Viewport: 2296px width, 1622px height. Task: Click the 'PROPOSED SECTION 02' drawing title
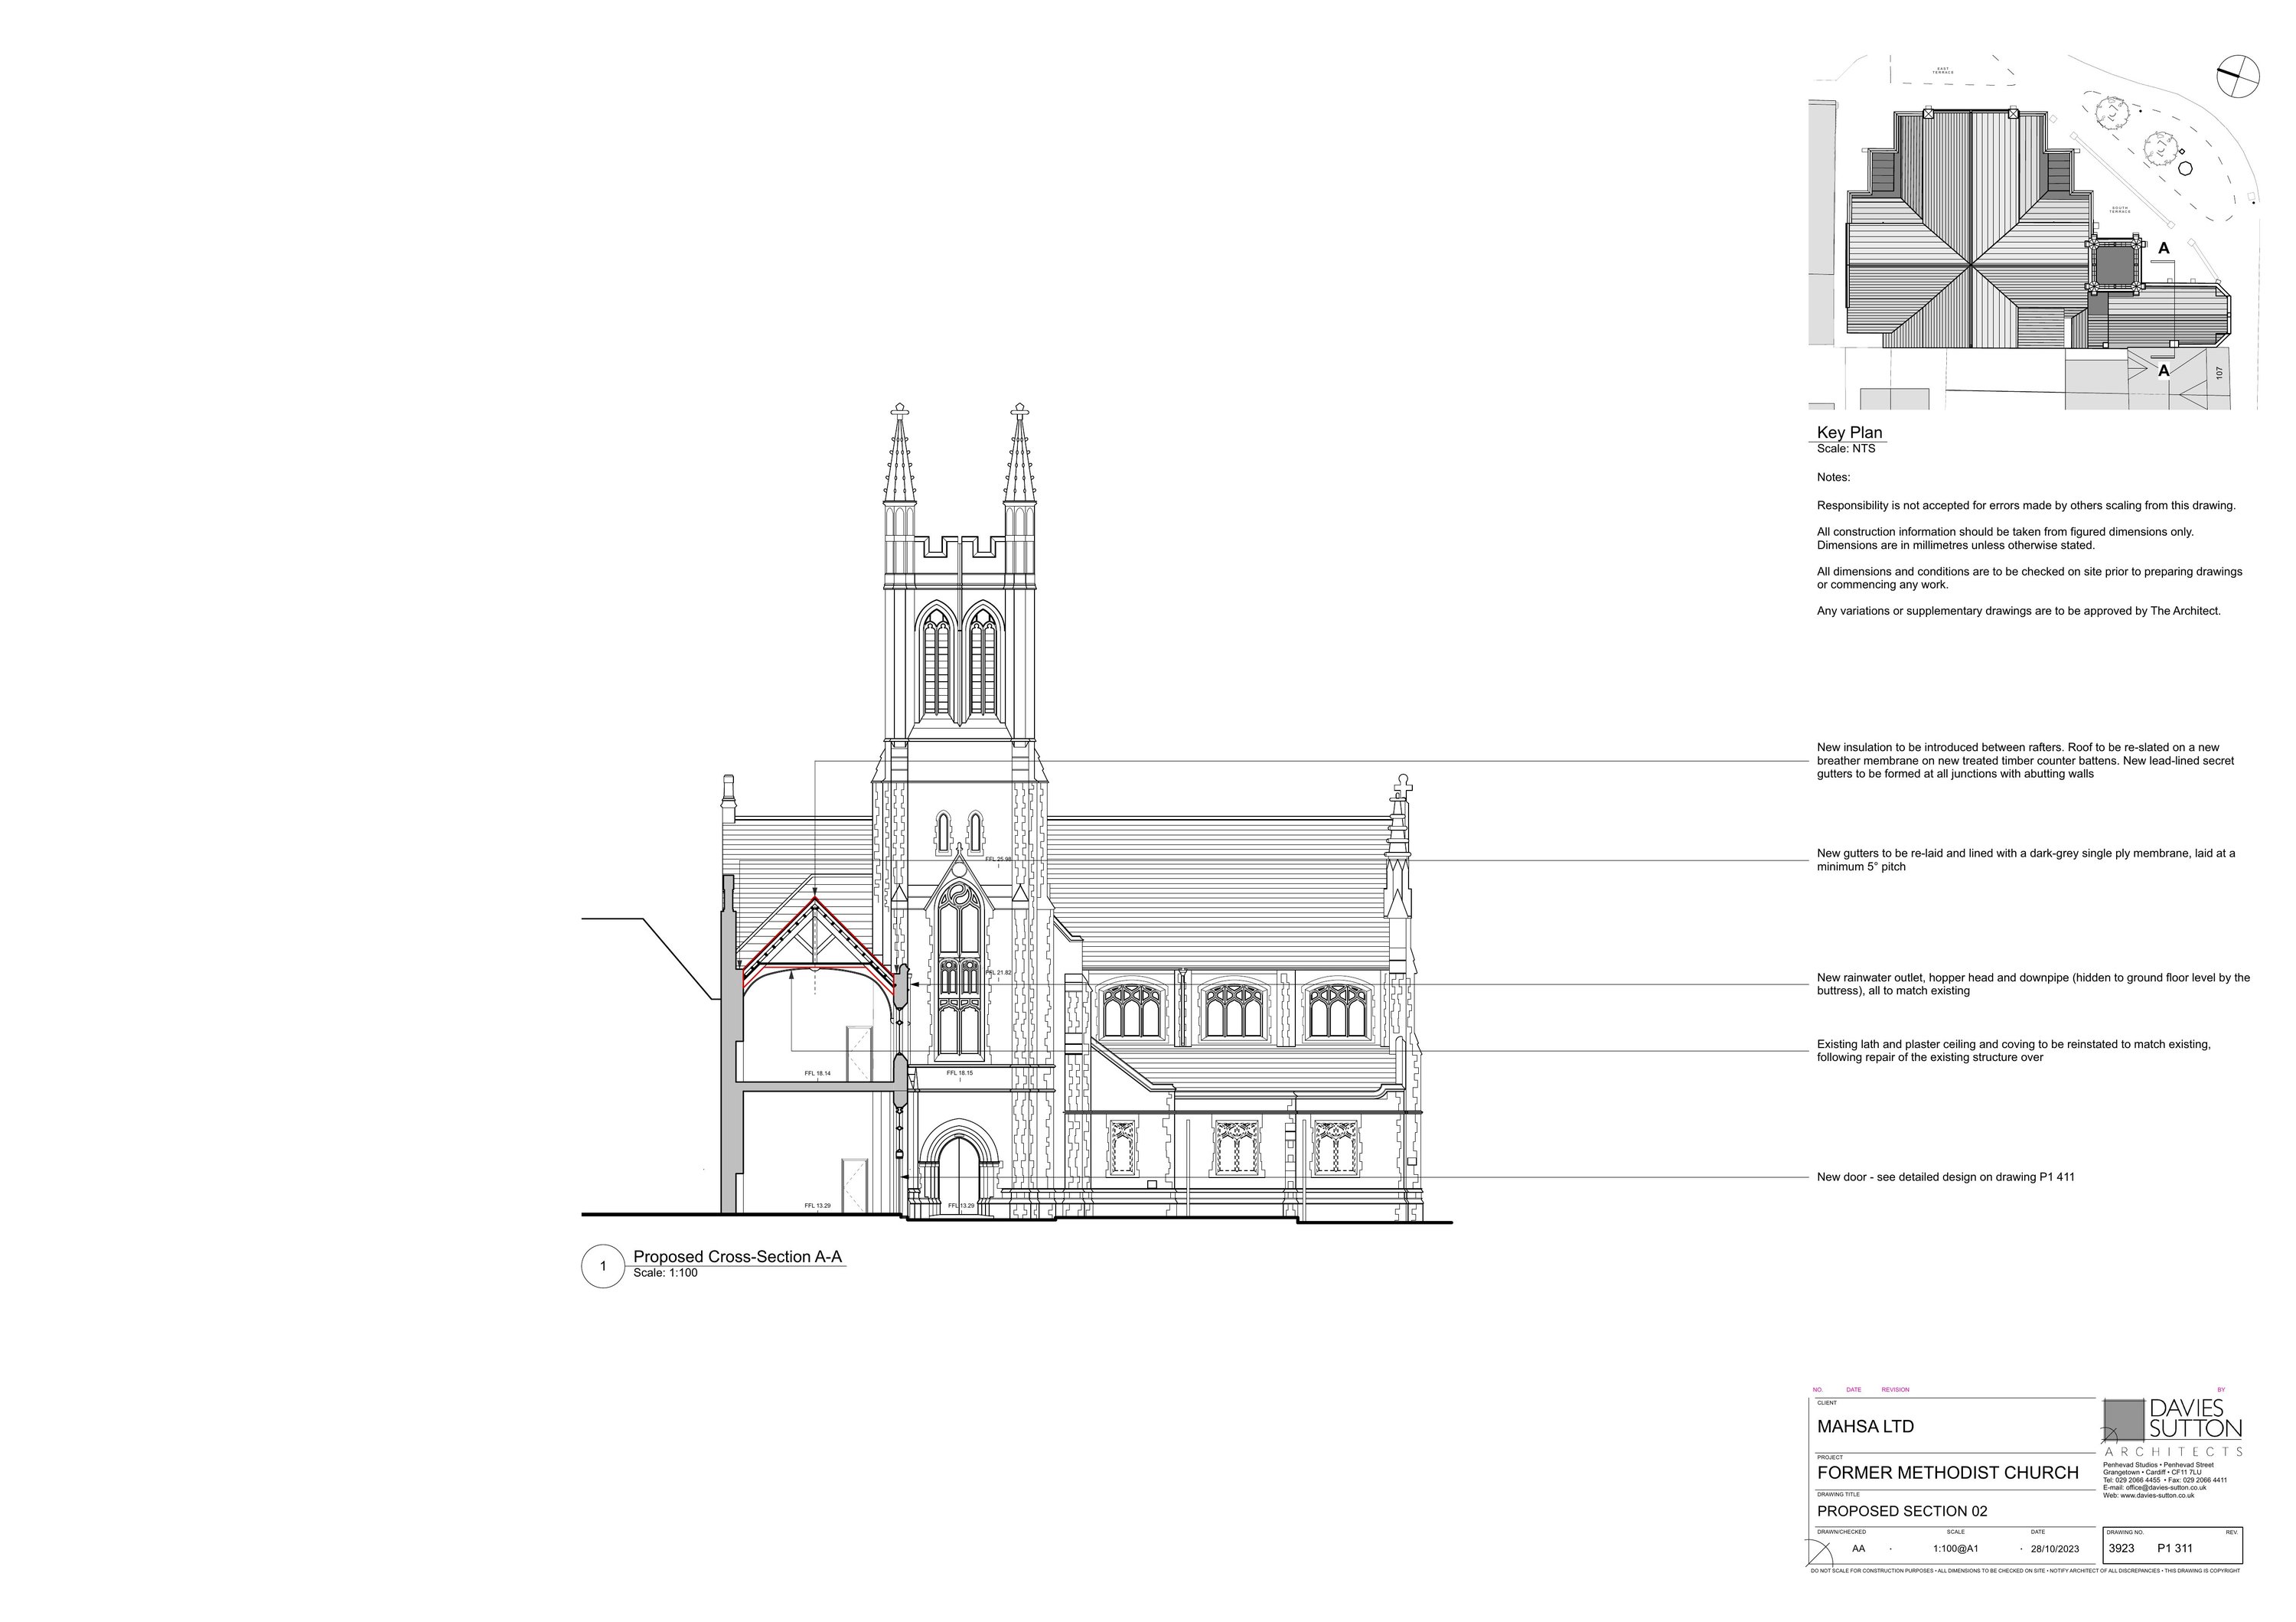point(1901,1511)
